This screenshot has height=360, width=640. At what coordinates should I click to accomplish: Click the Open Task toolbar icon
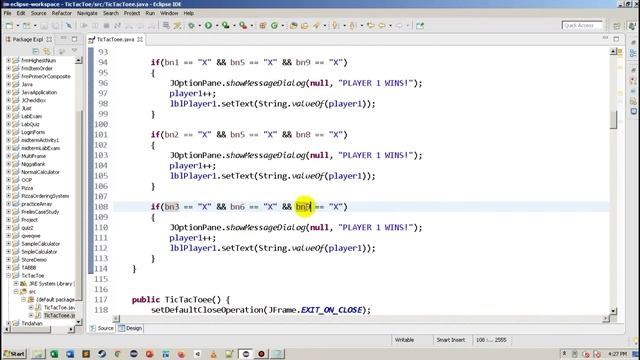[x=304, y=26]
